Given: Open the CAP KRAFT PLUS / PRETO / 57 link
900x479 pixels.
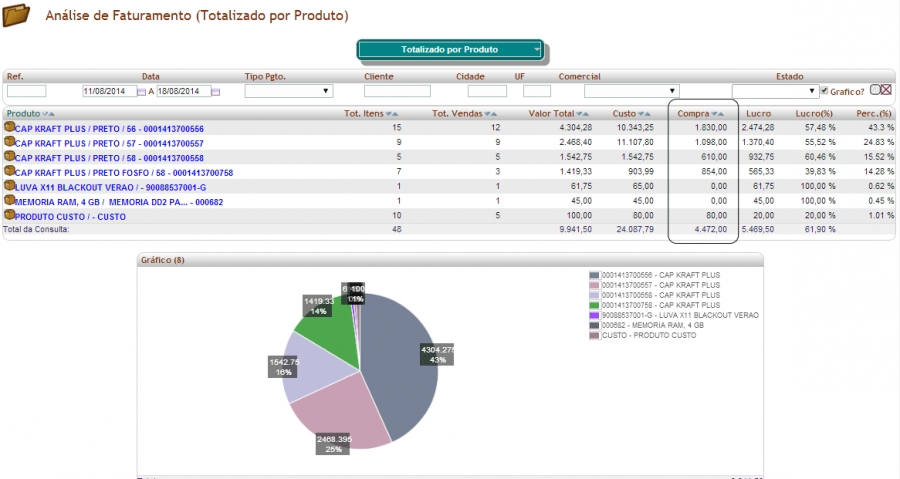Looking at the screenshot, I should pyautogui.click(x=109, y=143).
